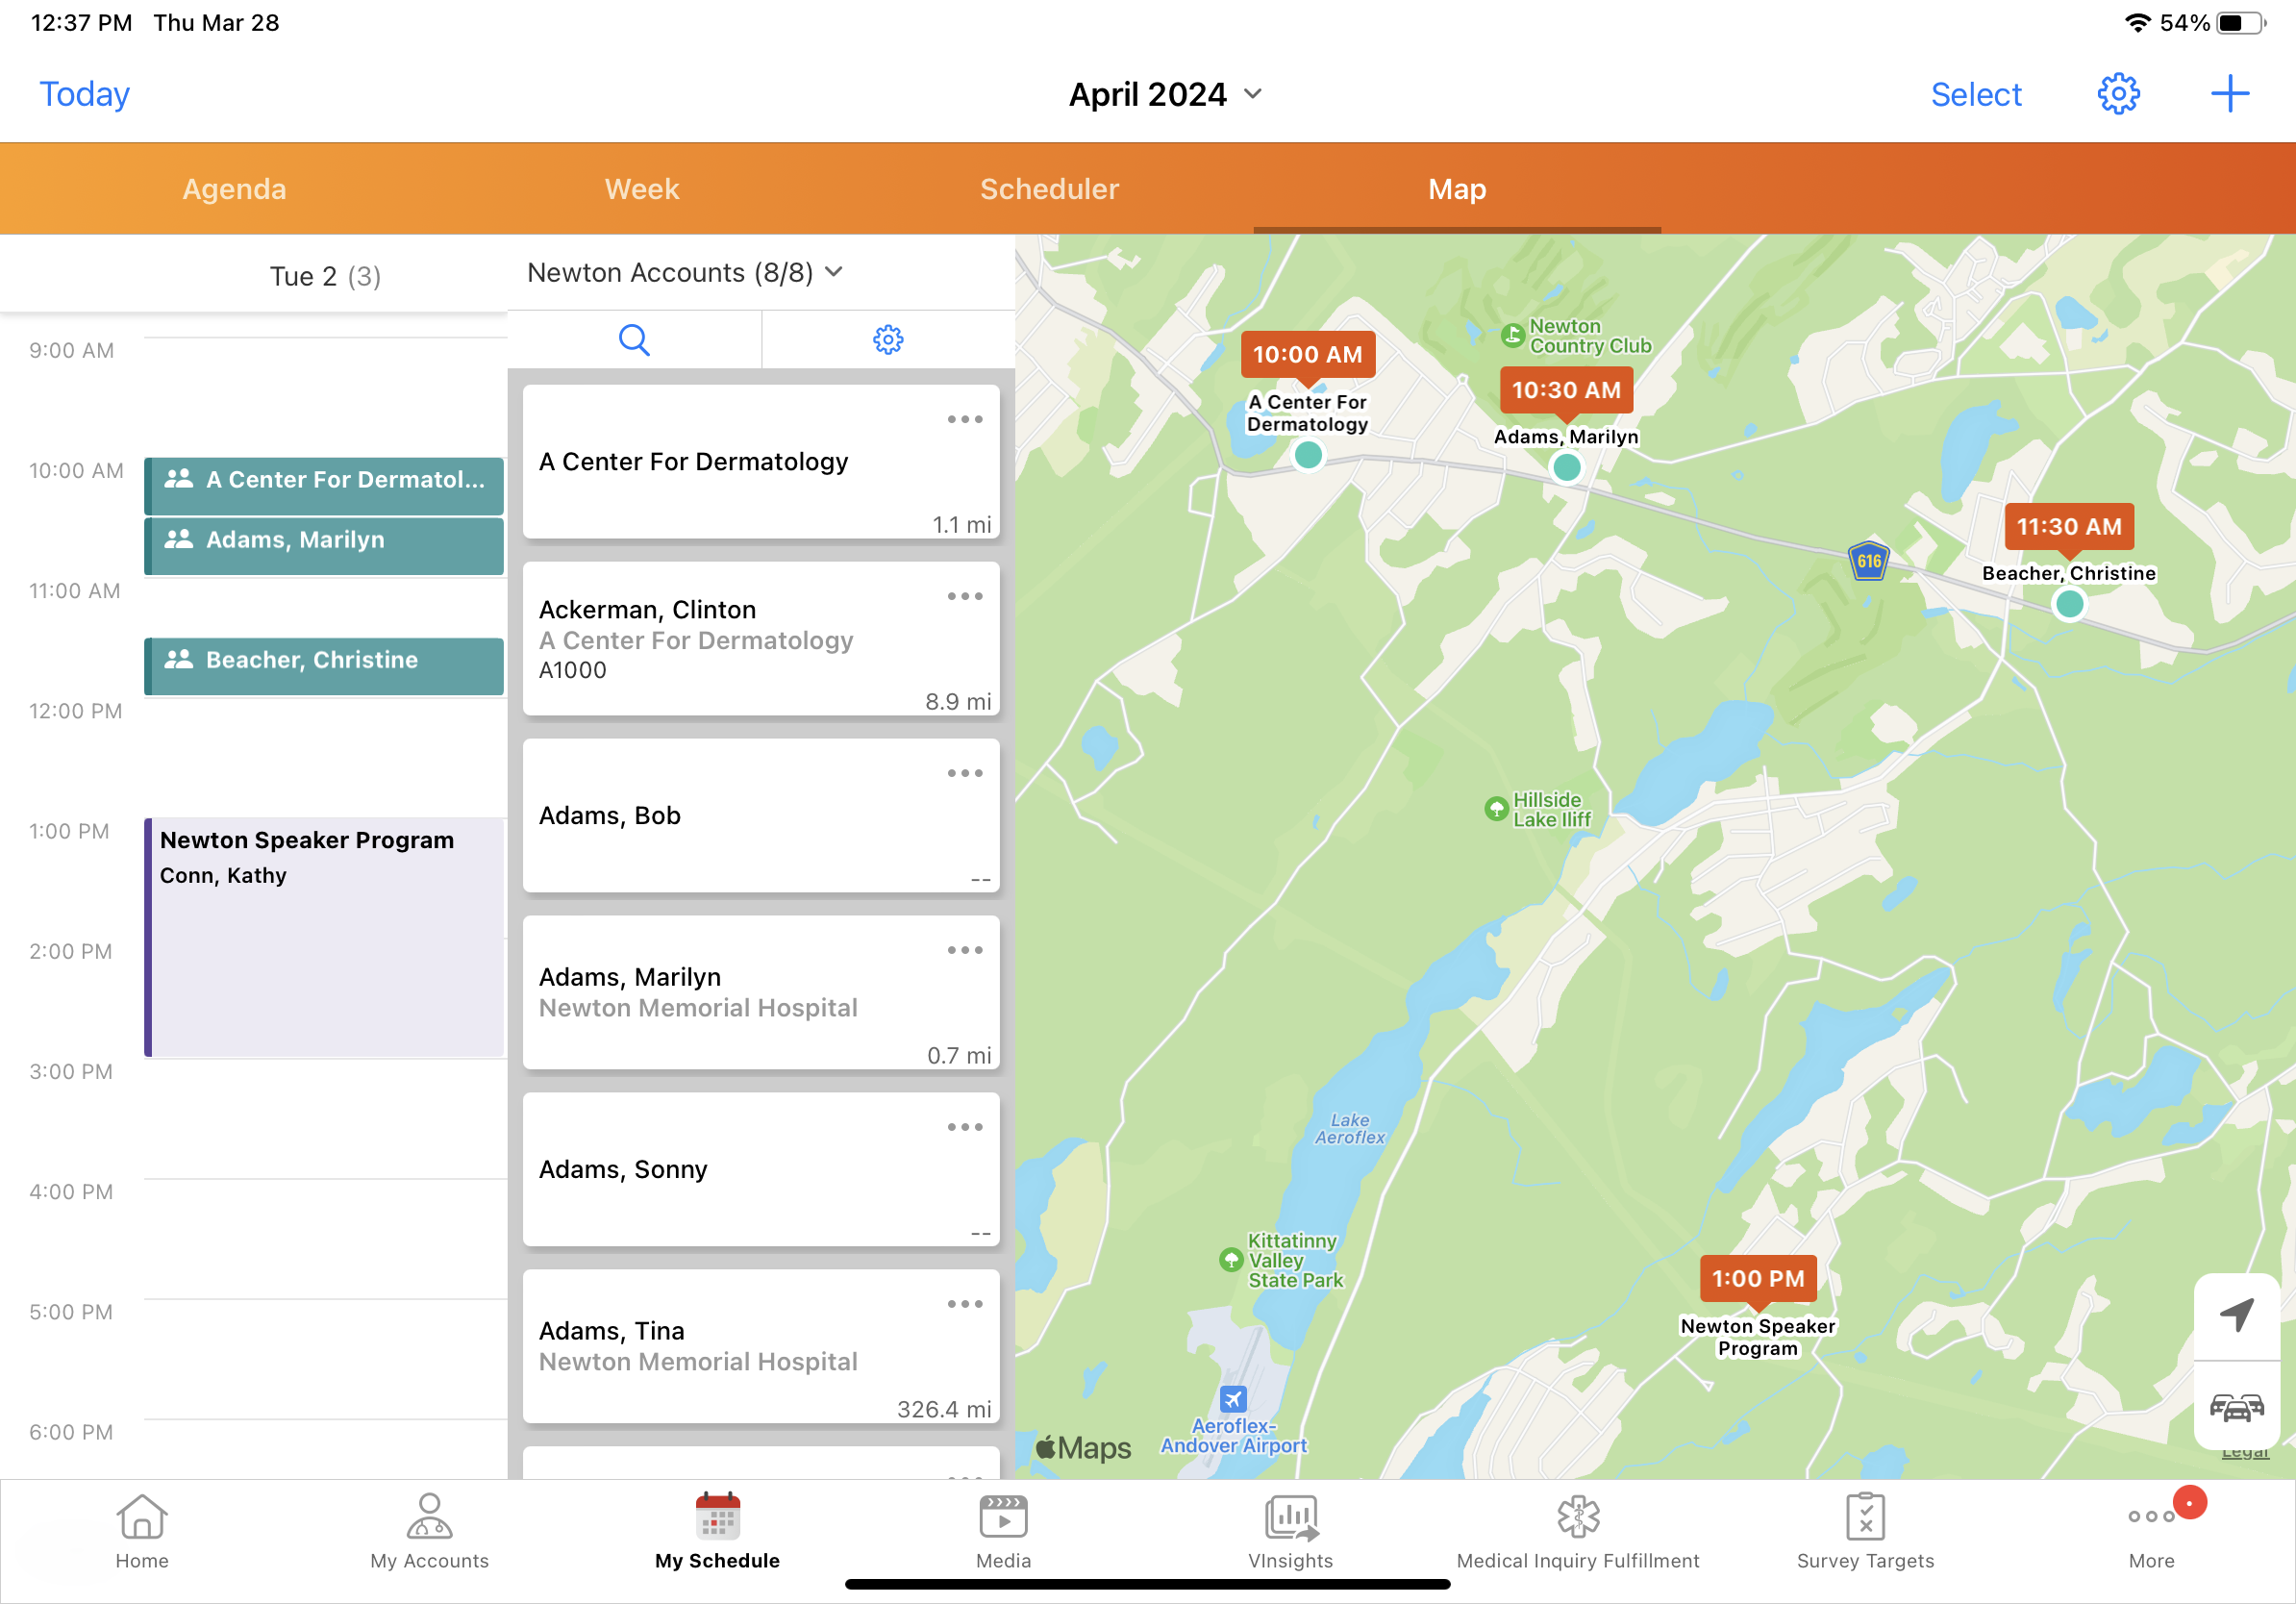The image size is (2296, 1604).
Task: Expand Newton Accounts (8/8) list dropdown
Action: (x=685, y=273)
